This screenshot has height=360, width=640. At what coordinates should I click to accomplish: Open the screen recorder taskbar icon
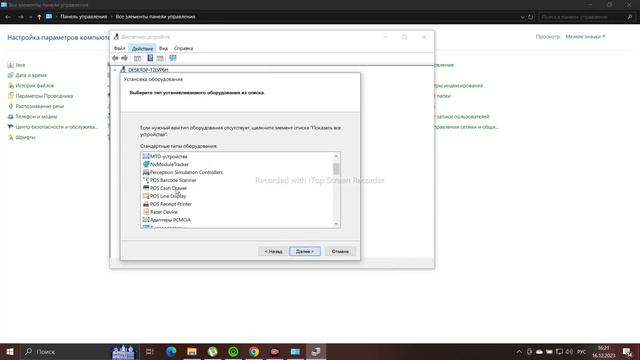pos(275,351)
